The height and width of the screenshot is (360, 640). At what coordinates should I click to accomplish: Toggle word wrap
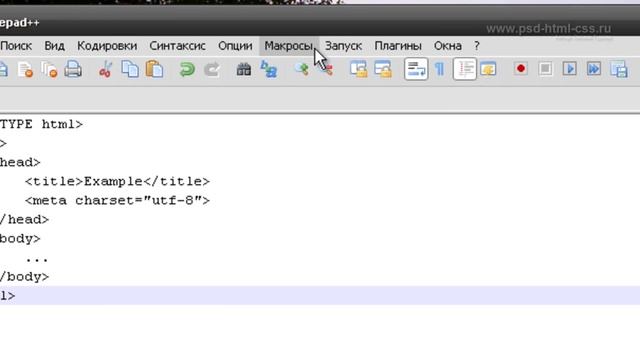[416, 69]
